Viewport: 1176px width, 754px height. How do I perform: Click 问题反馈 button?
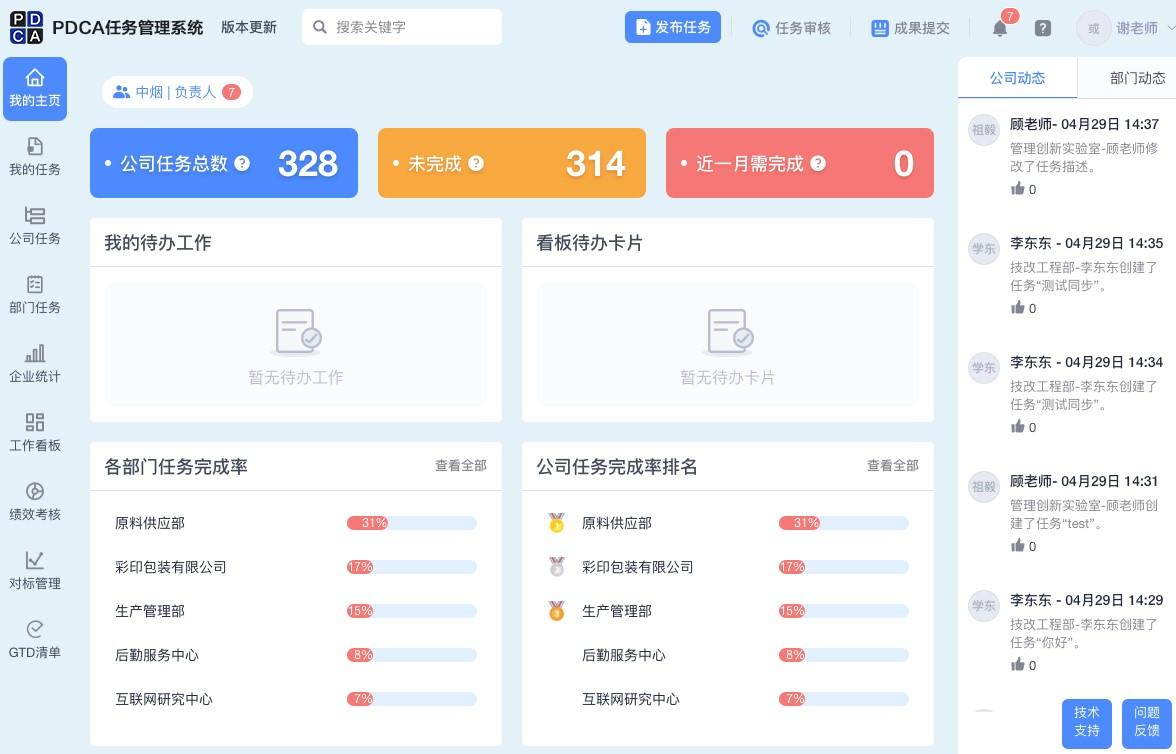coord(1147,723)
